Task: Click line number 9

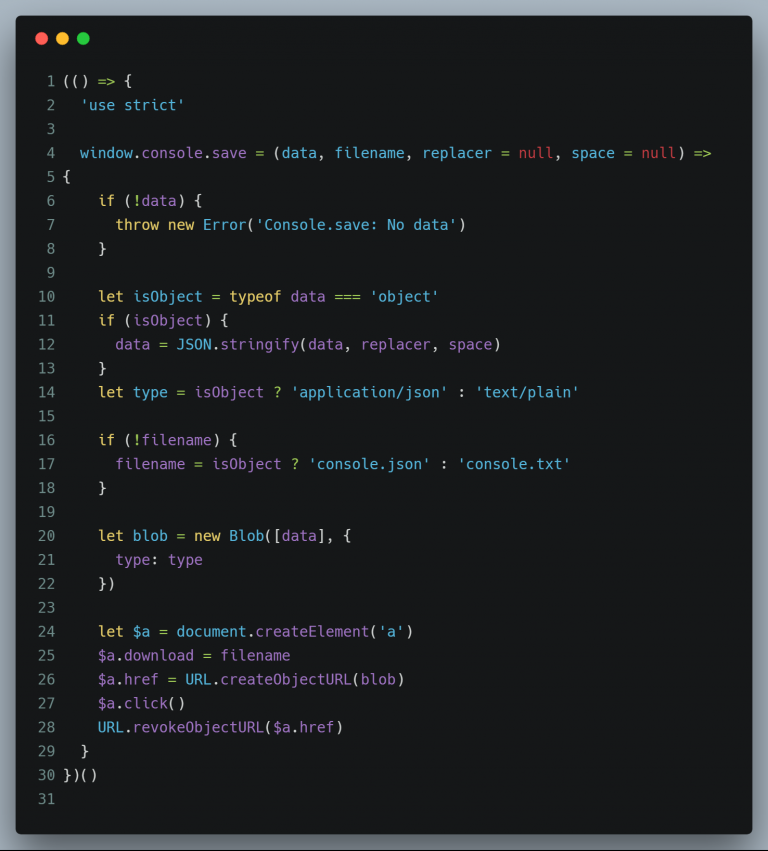Action: point(51,272)
